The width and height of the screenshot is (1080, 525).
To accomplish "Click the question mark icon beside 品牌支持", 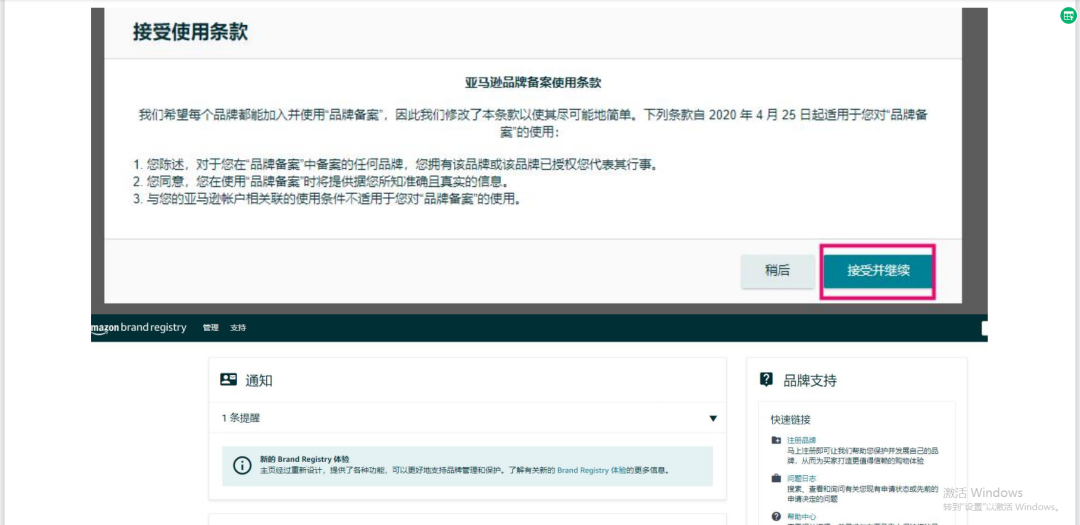I will (x=766, y=380).
